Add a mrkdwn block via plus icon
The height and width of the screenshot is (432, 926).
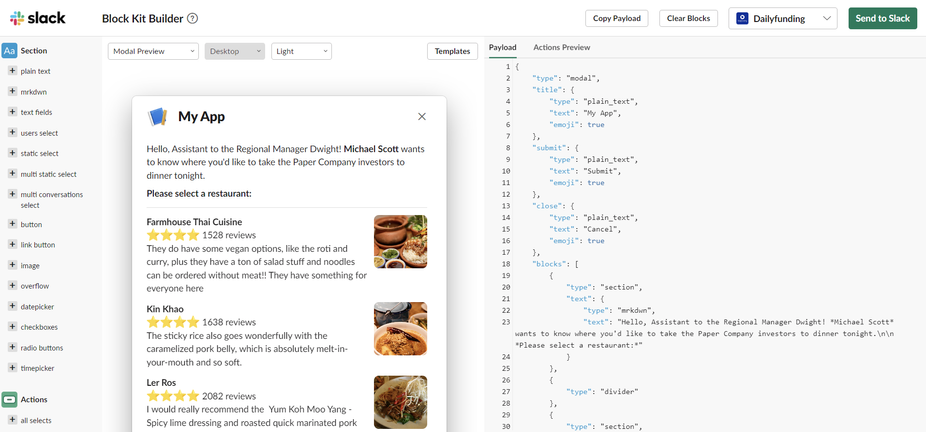pyautogui.click(x=12, y=91)
